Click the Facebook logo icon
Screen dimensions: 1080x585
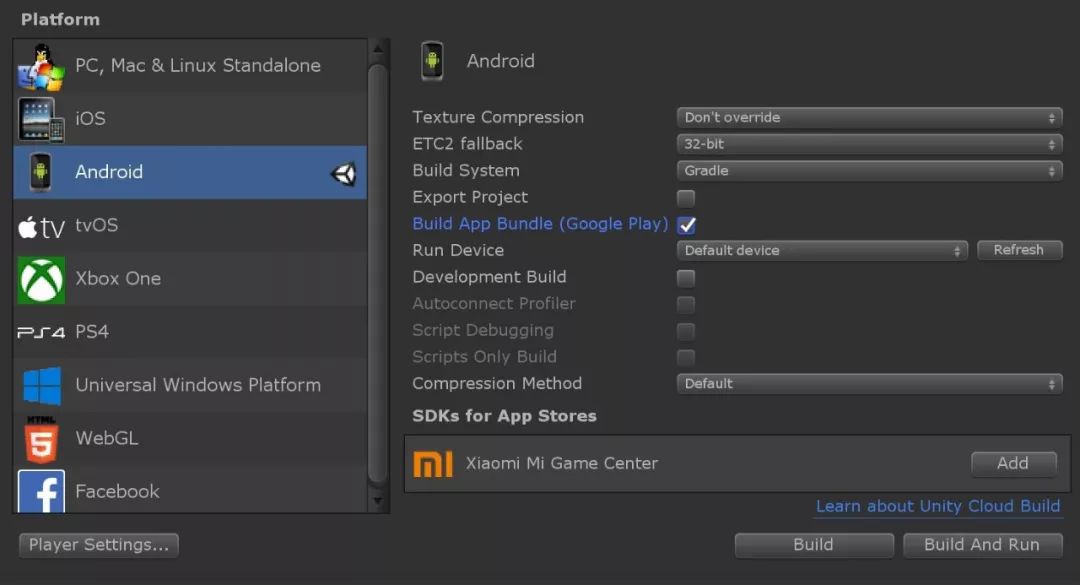[41, 491]
